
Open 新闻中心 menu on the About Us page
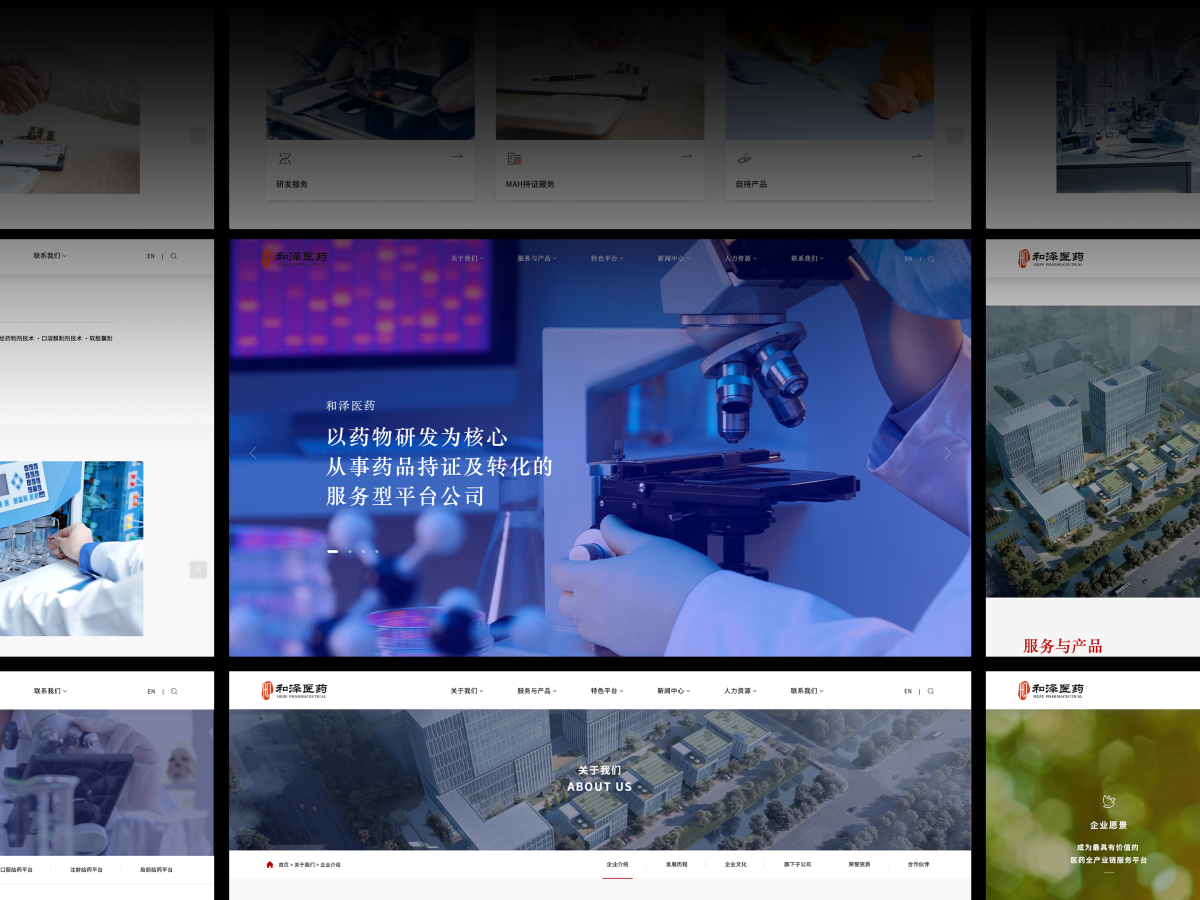point(673,691)
